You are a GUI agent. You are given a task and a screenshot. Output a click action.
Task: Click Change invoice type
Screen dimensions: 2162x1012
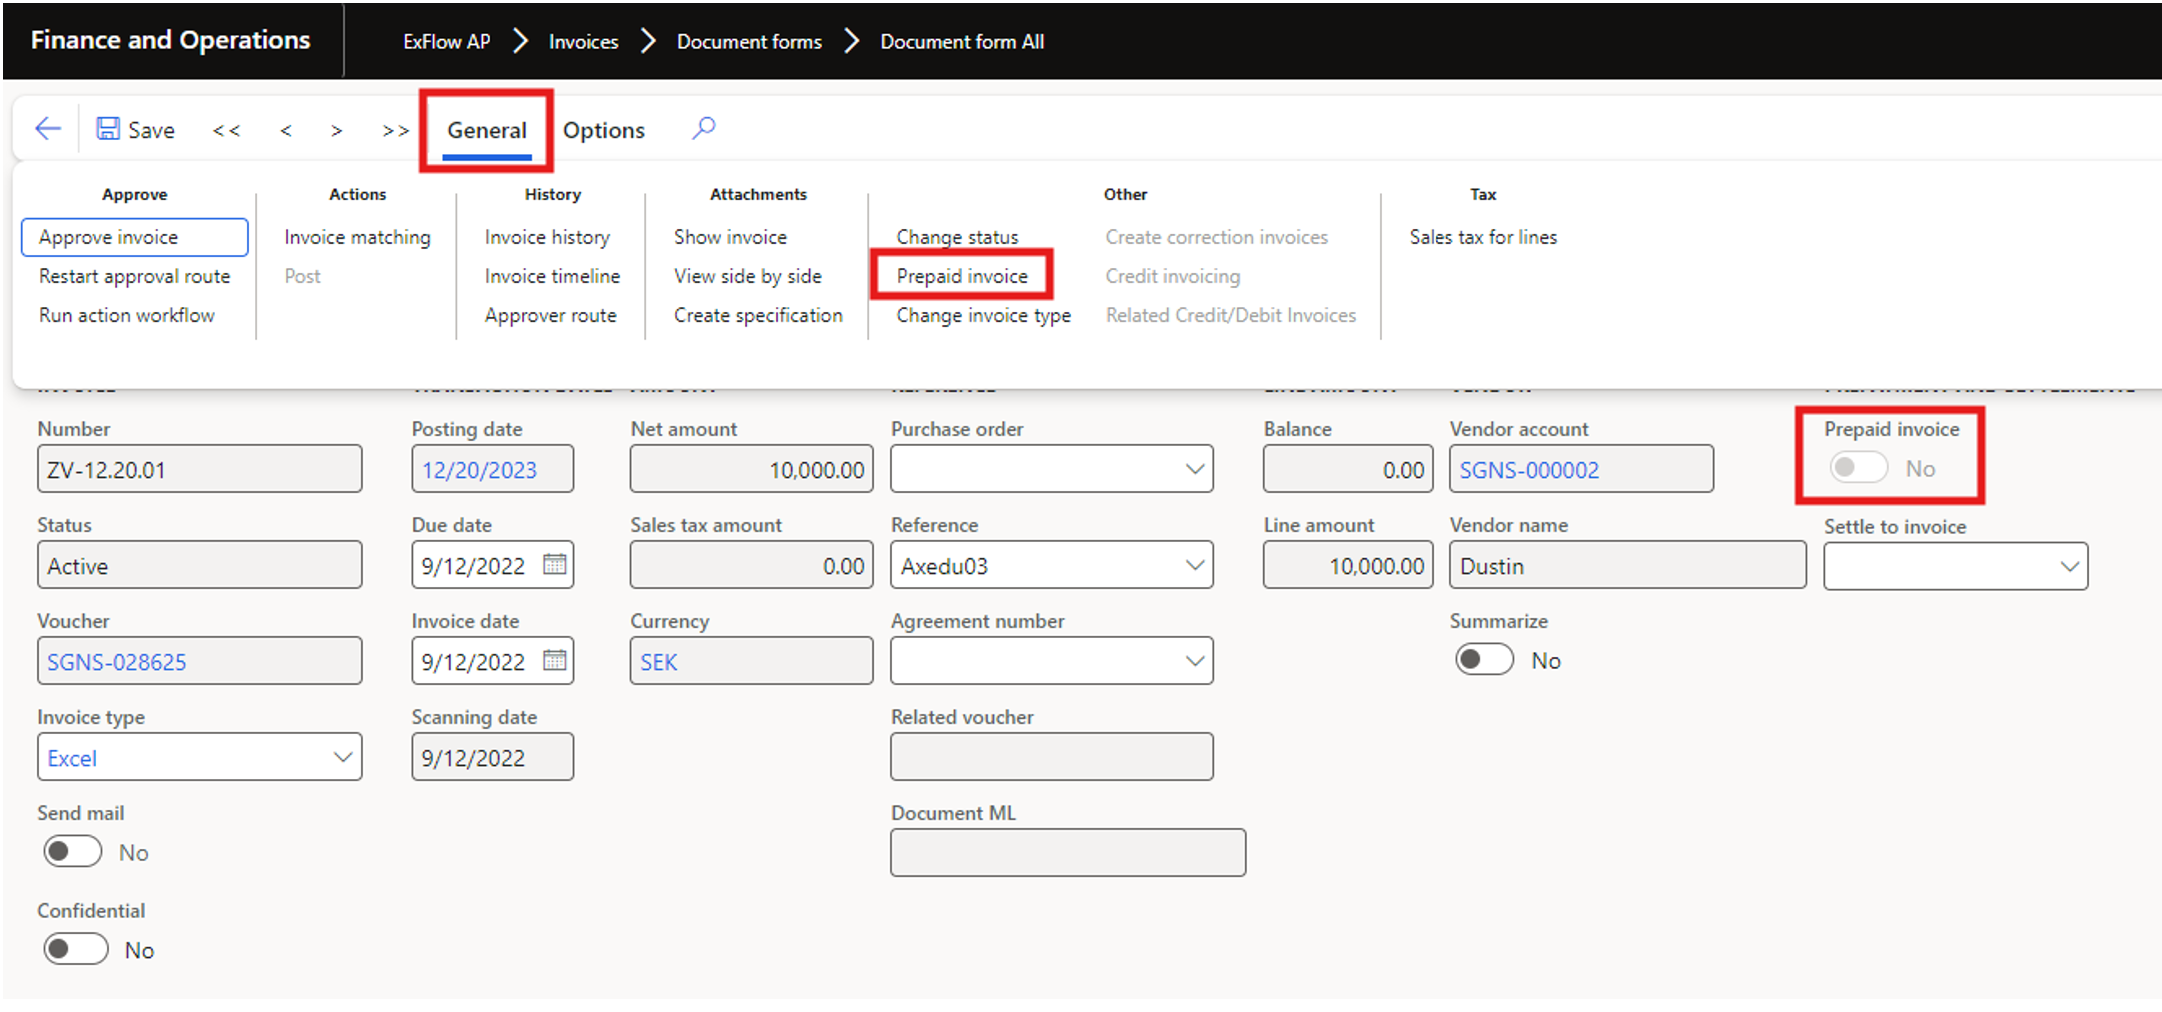983,315
